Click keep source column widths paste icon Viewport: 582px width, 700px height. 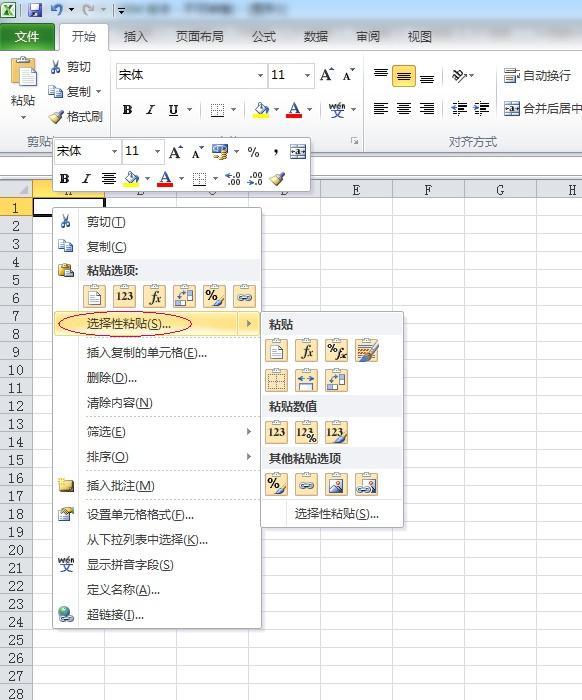coord(307,380)
